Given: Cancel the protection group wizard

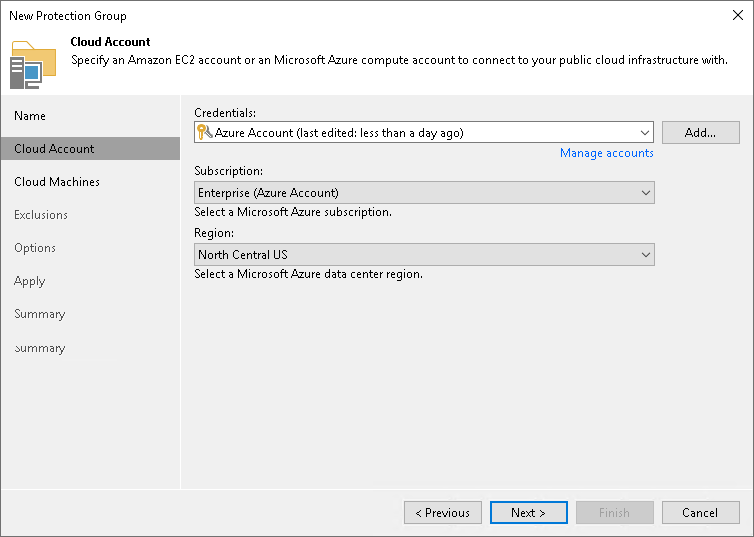Looking at the screenshot, I should (x=701, y=512).
